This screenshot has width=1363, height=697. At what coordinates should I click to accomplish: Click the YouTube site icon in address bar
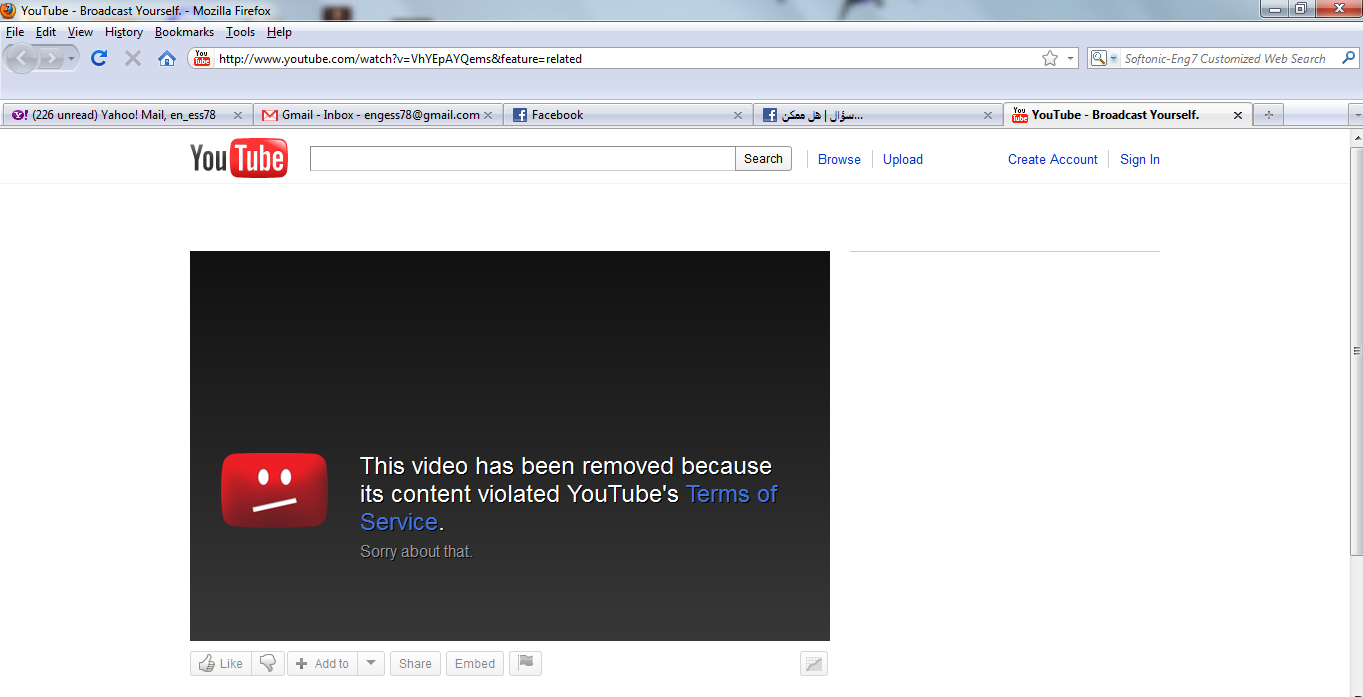point(202,58)
